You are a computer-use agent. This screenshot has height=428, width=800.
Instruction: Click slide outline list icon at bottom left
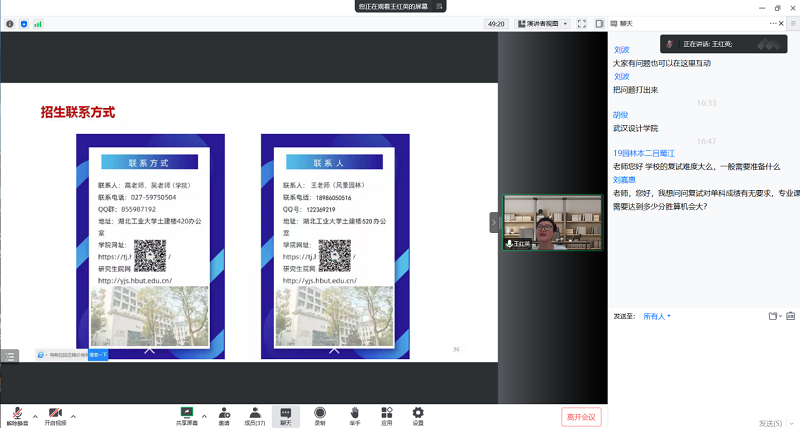(x=10, y=357)
